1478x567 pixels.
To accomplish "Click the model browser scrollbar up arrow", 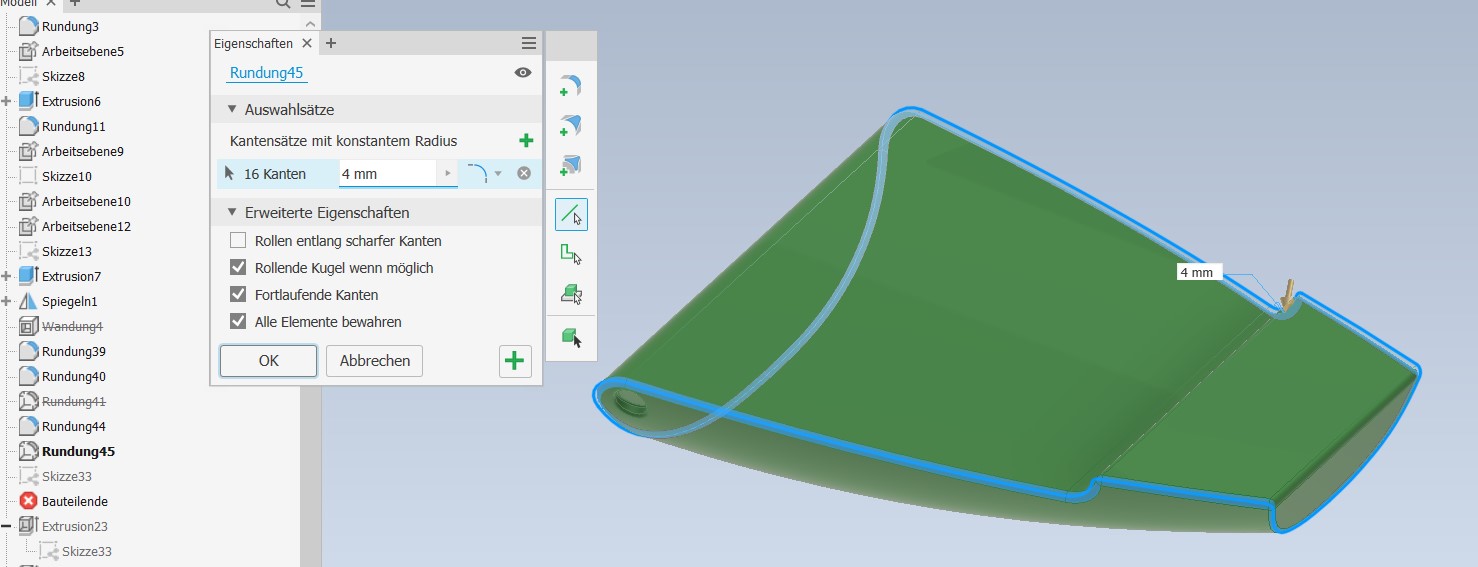I will click(x=309, y=24).
